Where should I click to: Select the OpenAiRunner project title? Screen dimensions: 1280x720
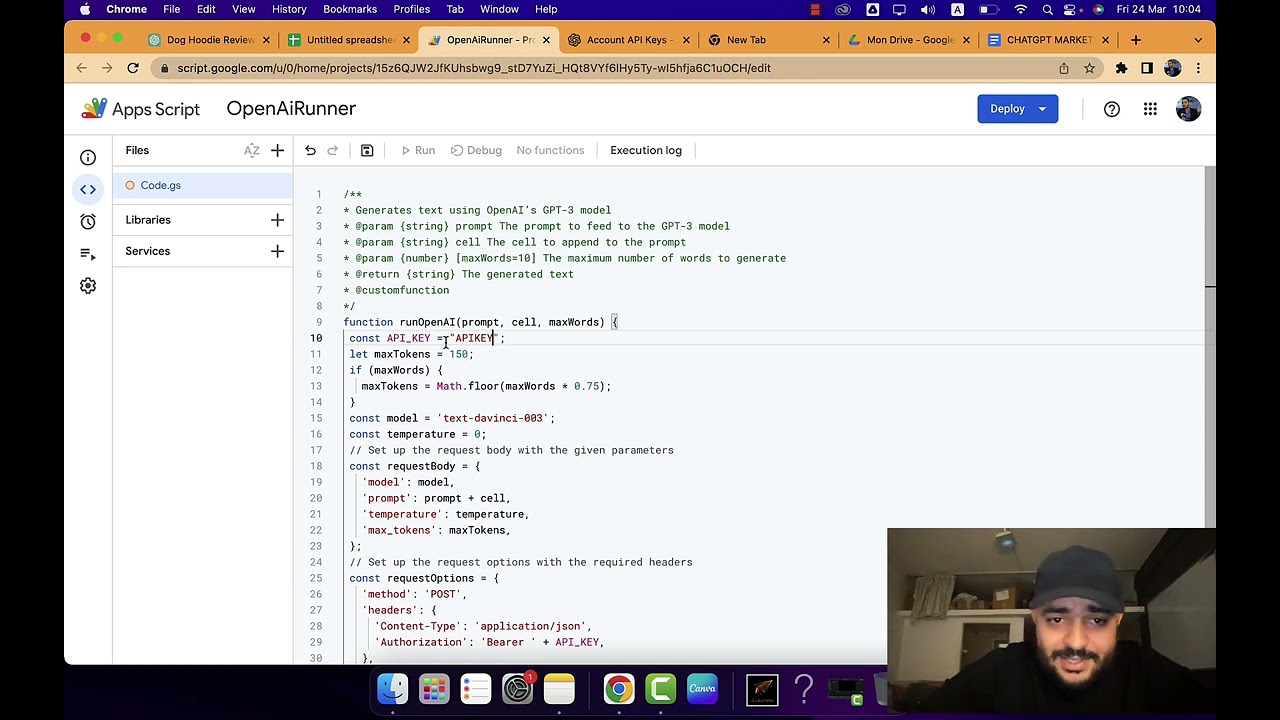(291, 108)
